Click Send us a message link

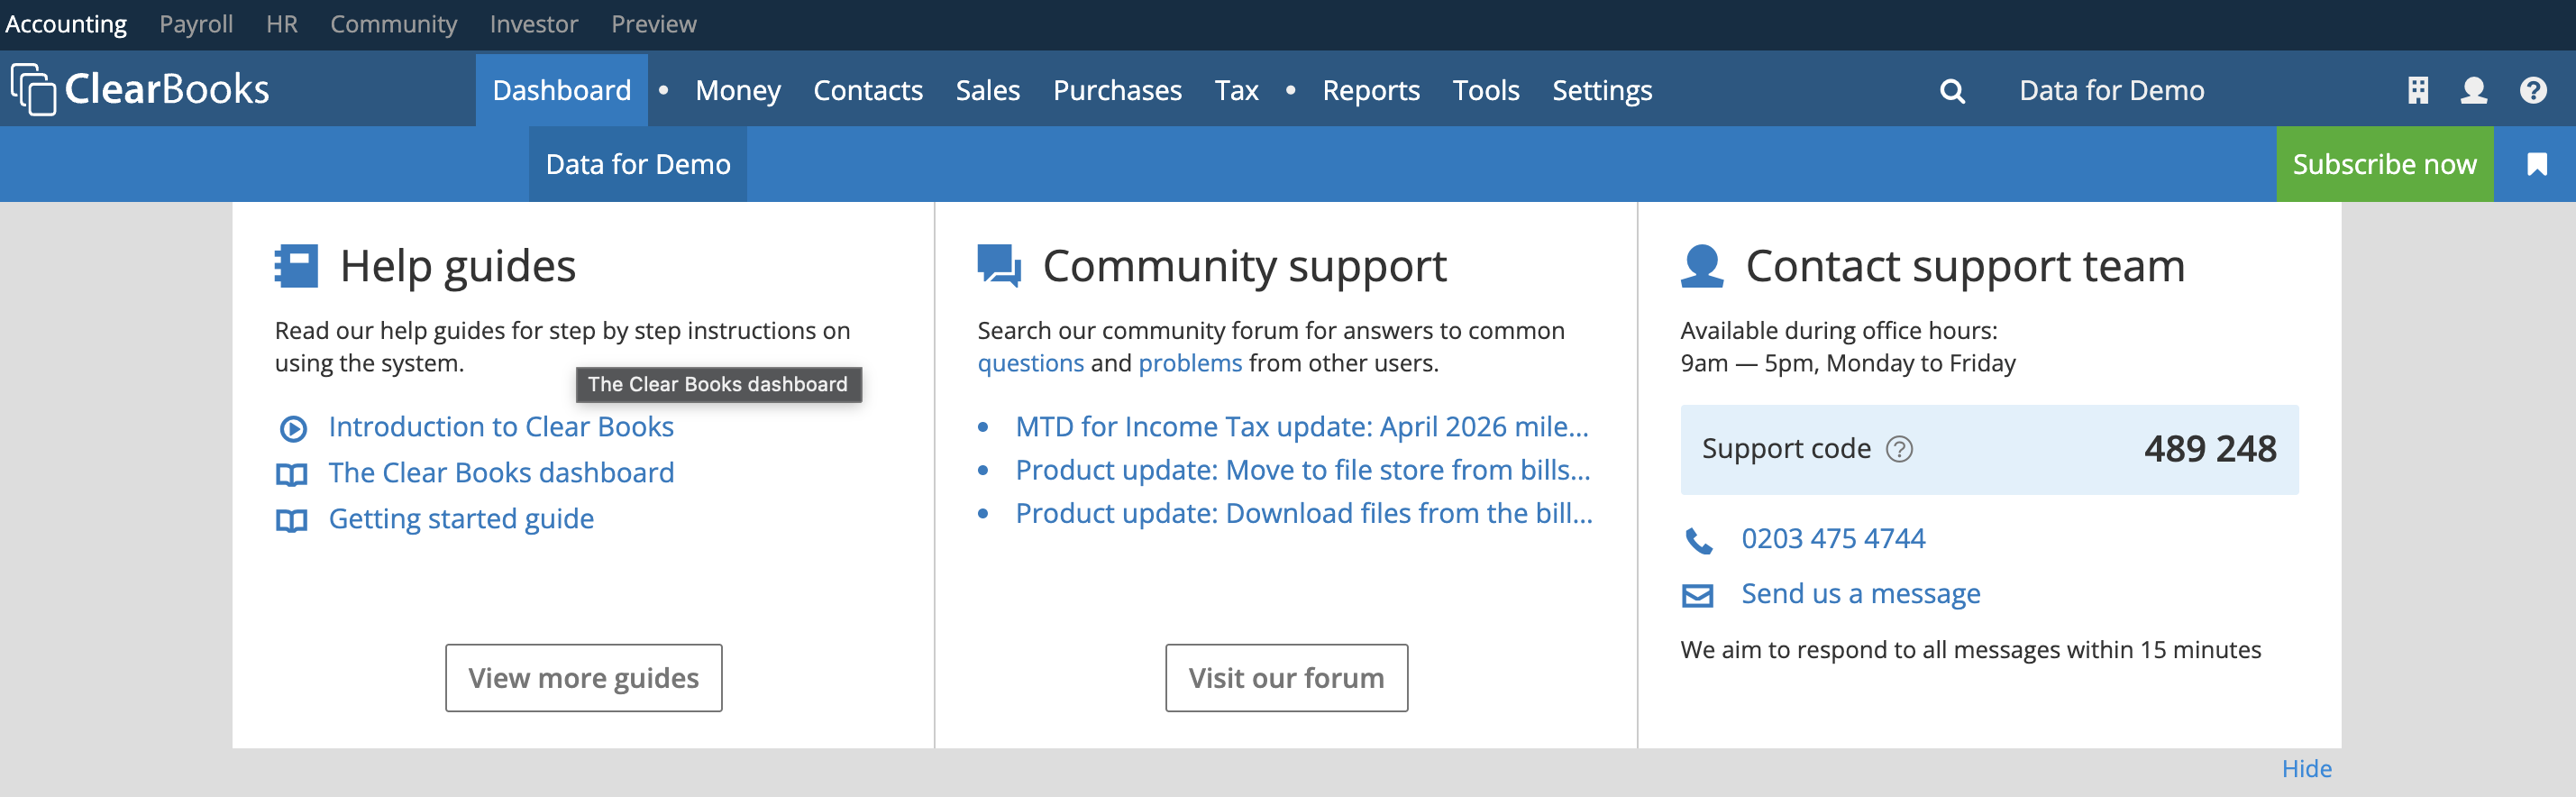tap(1861, 594)
